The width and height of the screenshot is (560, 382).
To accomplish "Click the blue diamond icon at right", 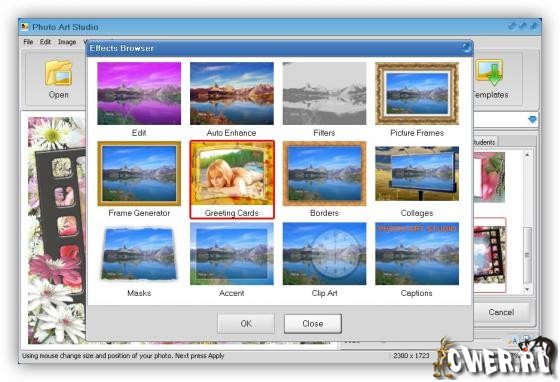I will [532, 120].
